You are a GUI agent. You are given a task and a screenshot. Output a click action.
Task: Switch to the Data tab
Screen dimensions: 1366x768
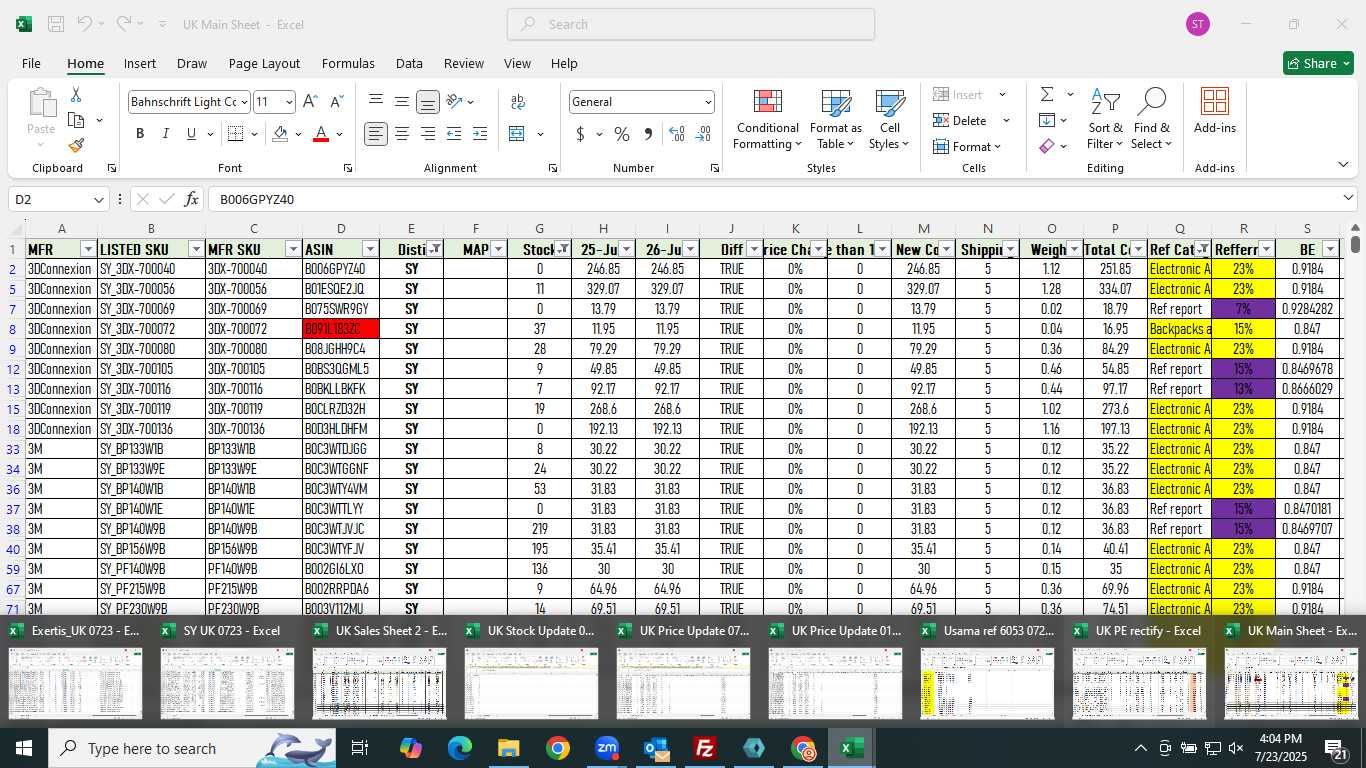coord(409,63)
